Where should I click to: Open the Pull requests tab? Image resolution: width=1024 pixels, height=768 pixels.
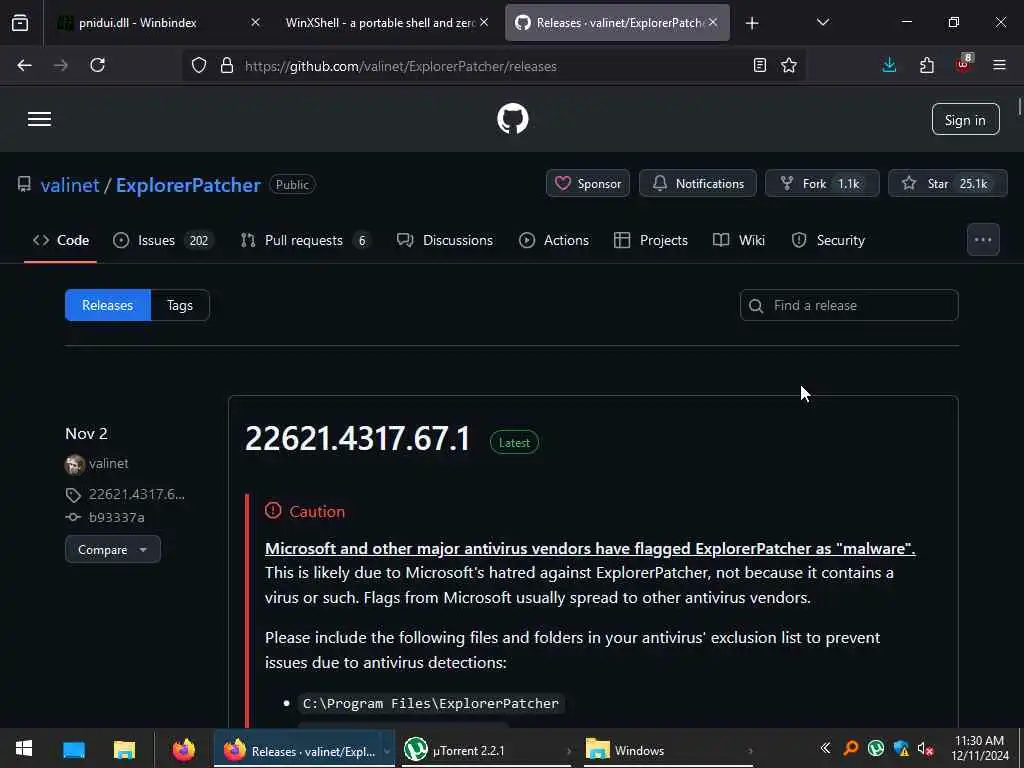point(305,240)
